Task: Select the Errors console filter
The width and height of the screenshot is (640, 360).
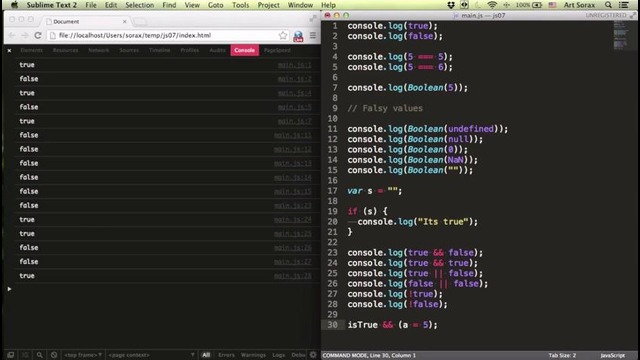Action: pos(226,355)
